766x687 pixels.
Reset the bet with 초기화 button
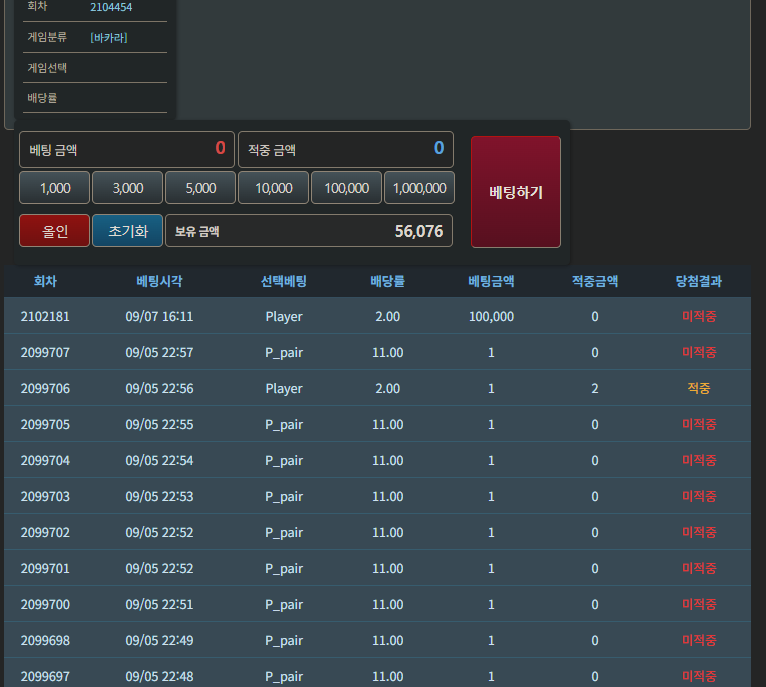[128, 231]
